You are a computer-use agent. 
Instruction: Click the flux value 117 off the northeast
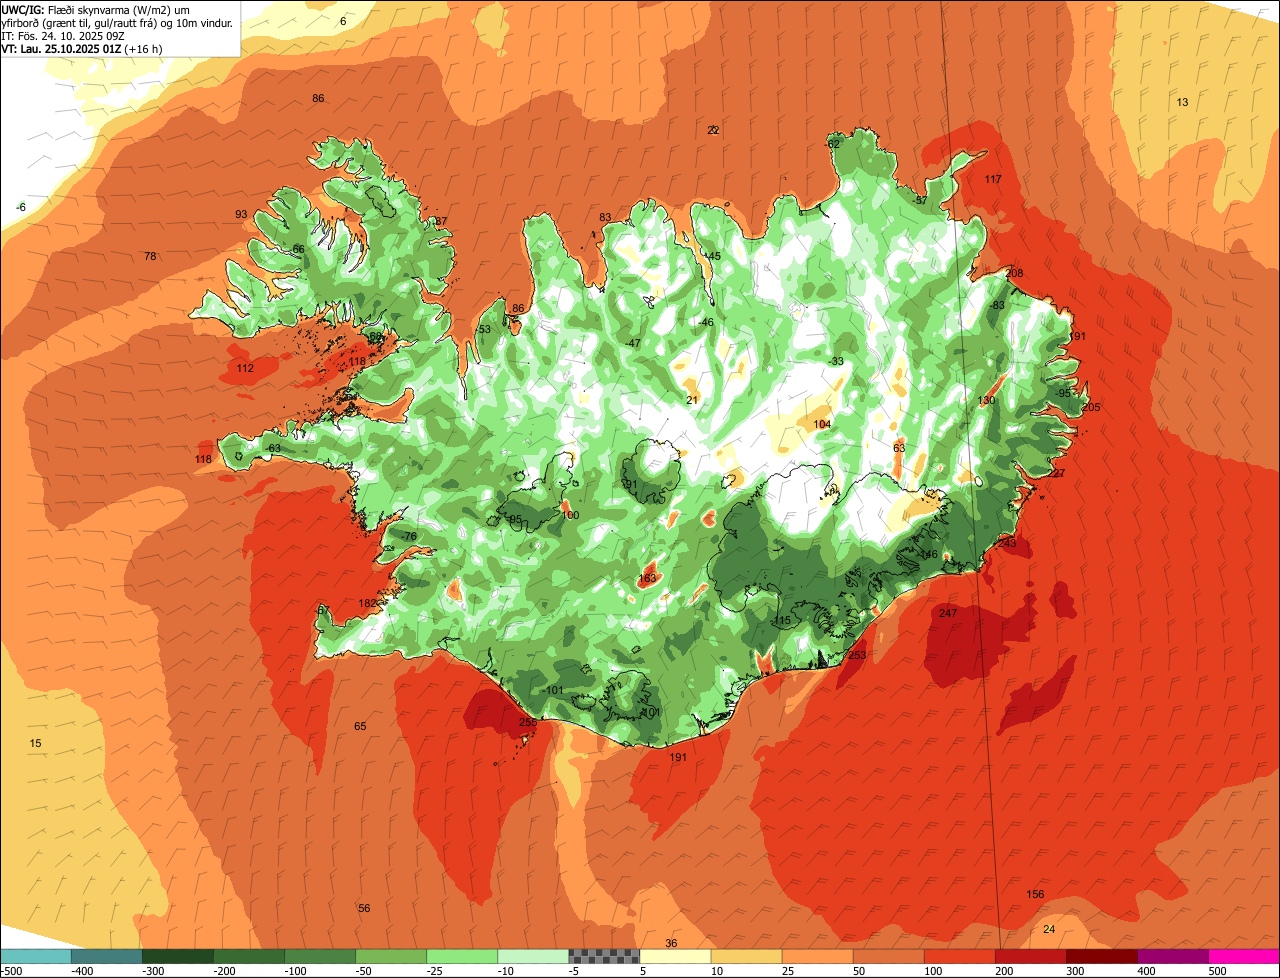[993, 179]
